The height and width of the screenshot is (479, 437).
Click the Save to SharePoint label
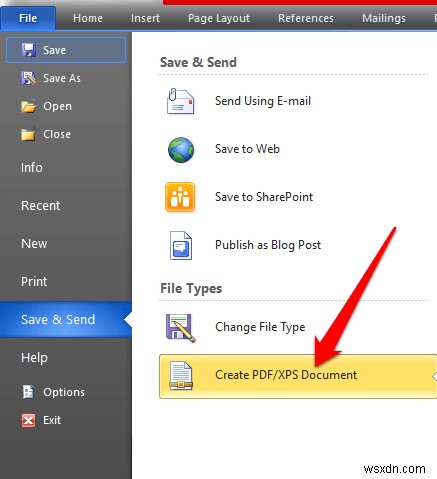click(x=264, y=197)
